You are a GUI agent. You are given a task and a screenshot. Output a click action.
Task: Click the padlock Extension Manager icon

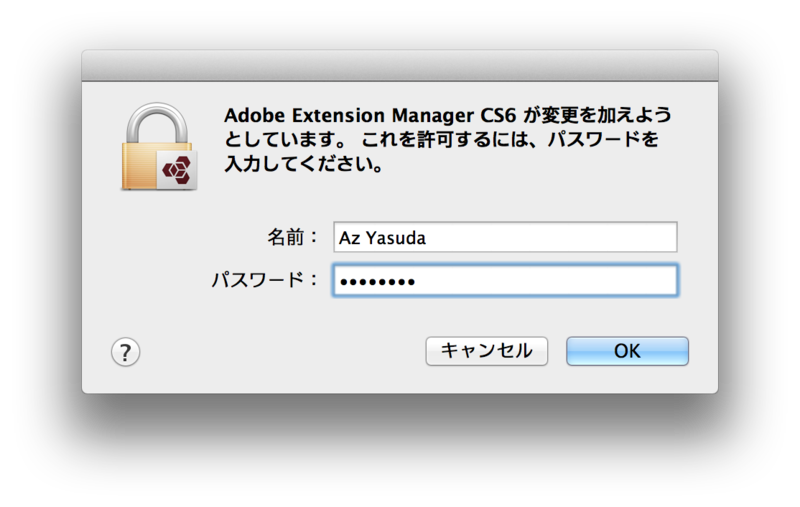pos(159,147)
